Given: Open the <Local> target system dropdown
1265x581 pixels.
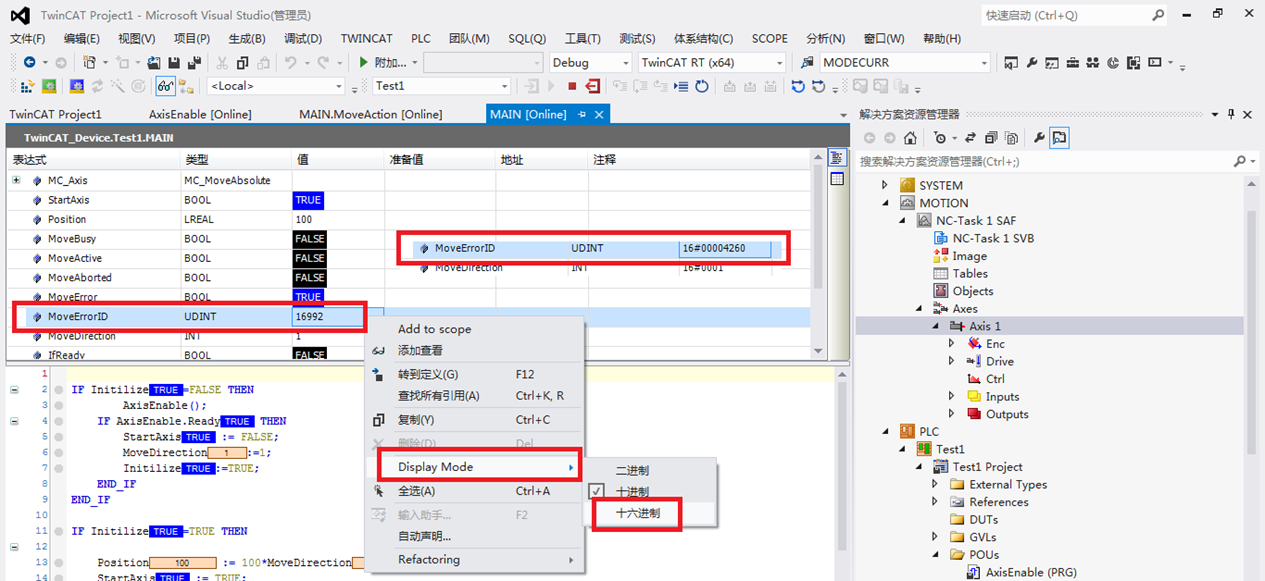Looking at the screenshot, I should (x=339, y=86).
